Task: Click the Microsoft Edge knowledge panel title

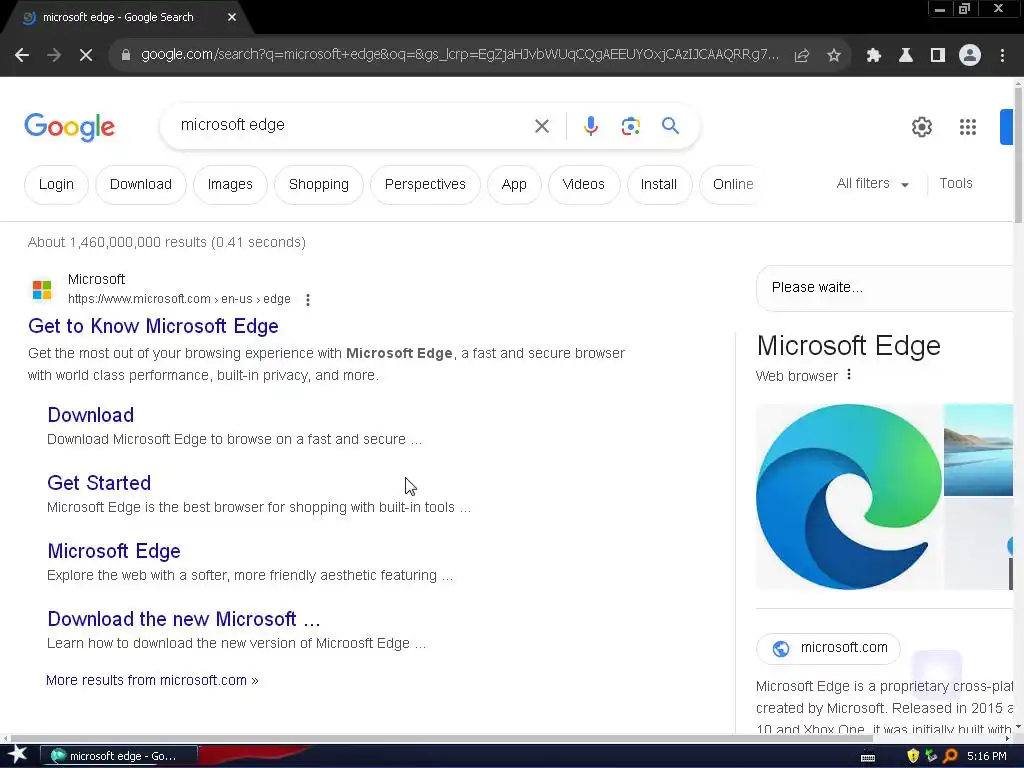Action: [x=848, y=345]
